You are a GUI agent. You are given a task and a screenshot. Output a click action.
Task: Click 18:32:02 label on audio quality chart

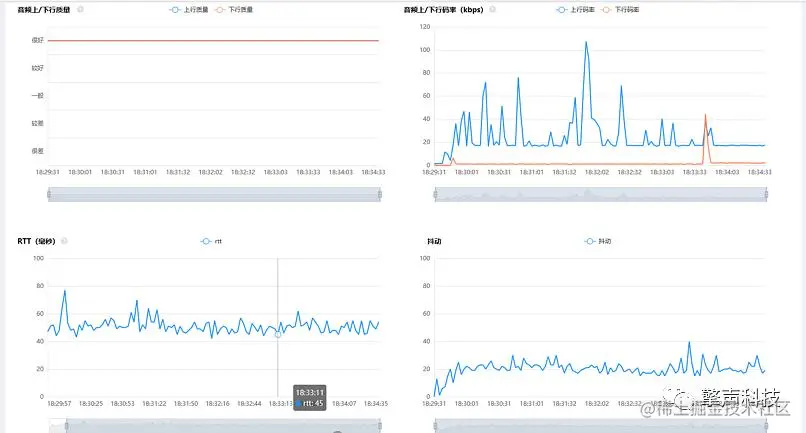coord(210,172)
